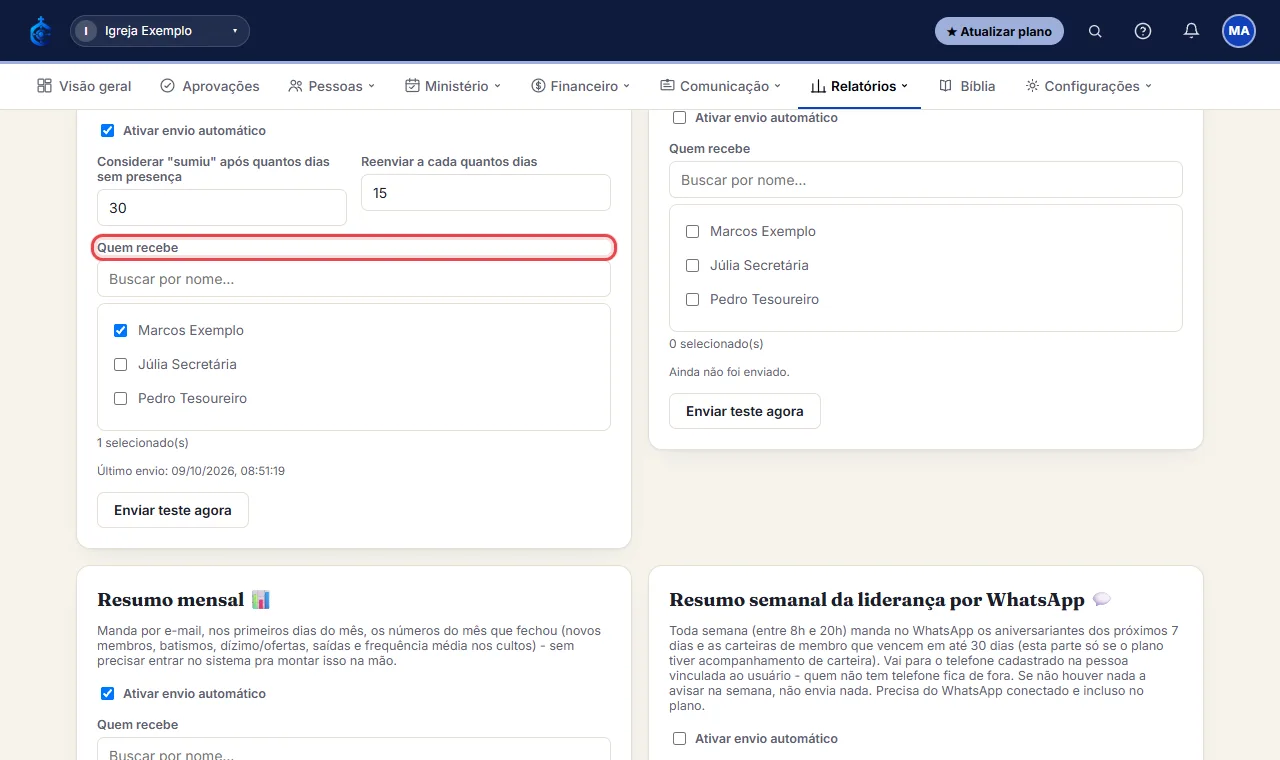Click the church app logo

(40, 31)
